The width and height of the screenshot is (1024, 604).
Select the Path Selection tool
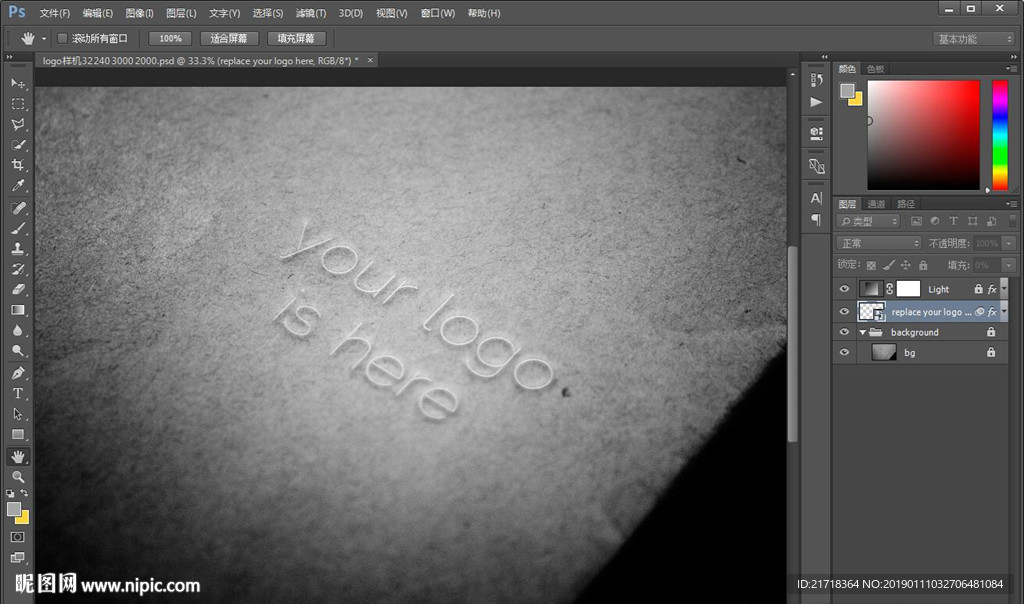(x=18, y=414)
